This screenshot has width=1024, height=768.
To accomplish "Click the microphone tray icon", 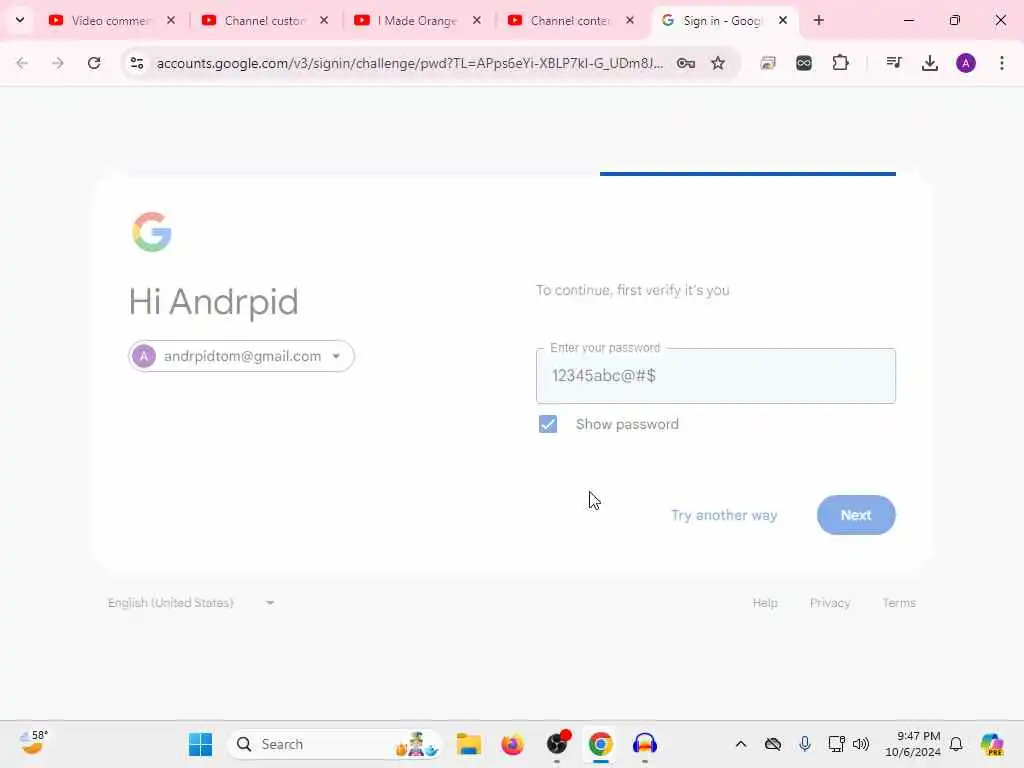I will point(805,744).
